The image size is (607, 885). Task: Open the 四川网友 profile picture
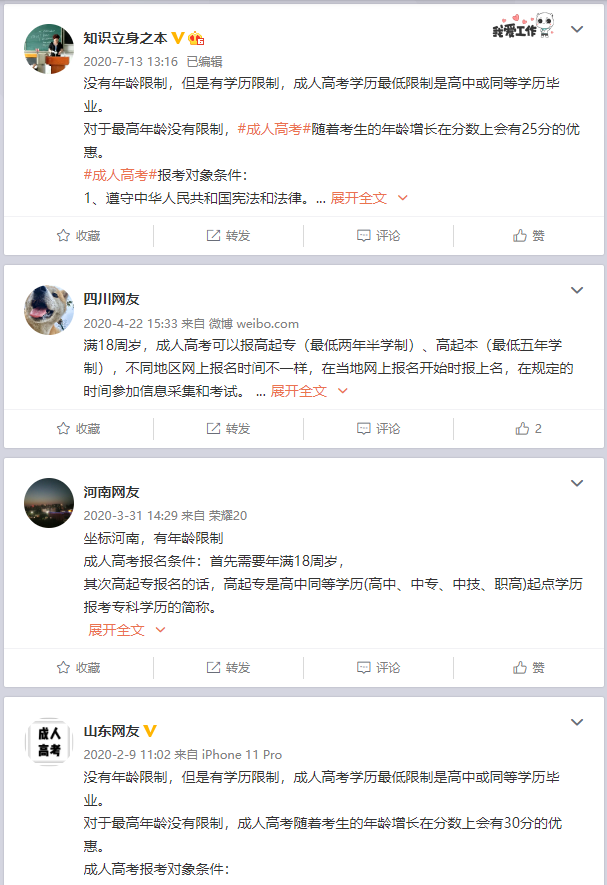(x=49, y=309)
